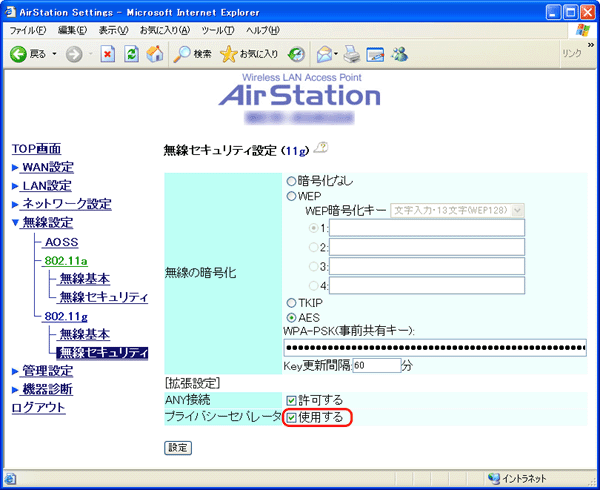The image size is (600, 490).
Task: Click the ログアウト link
Action: (x=38, y=408)
